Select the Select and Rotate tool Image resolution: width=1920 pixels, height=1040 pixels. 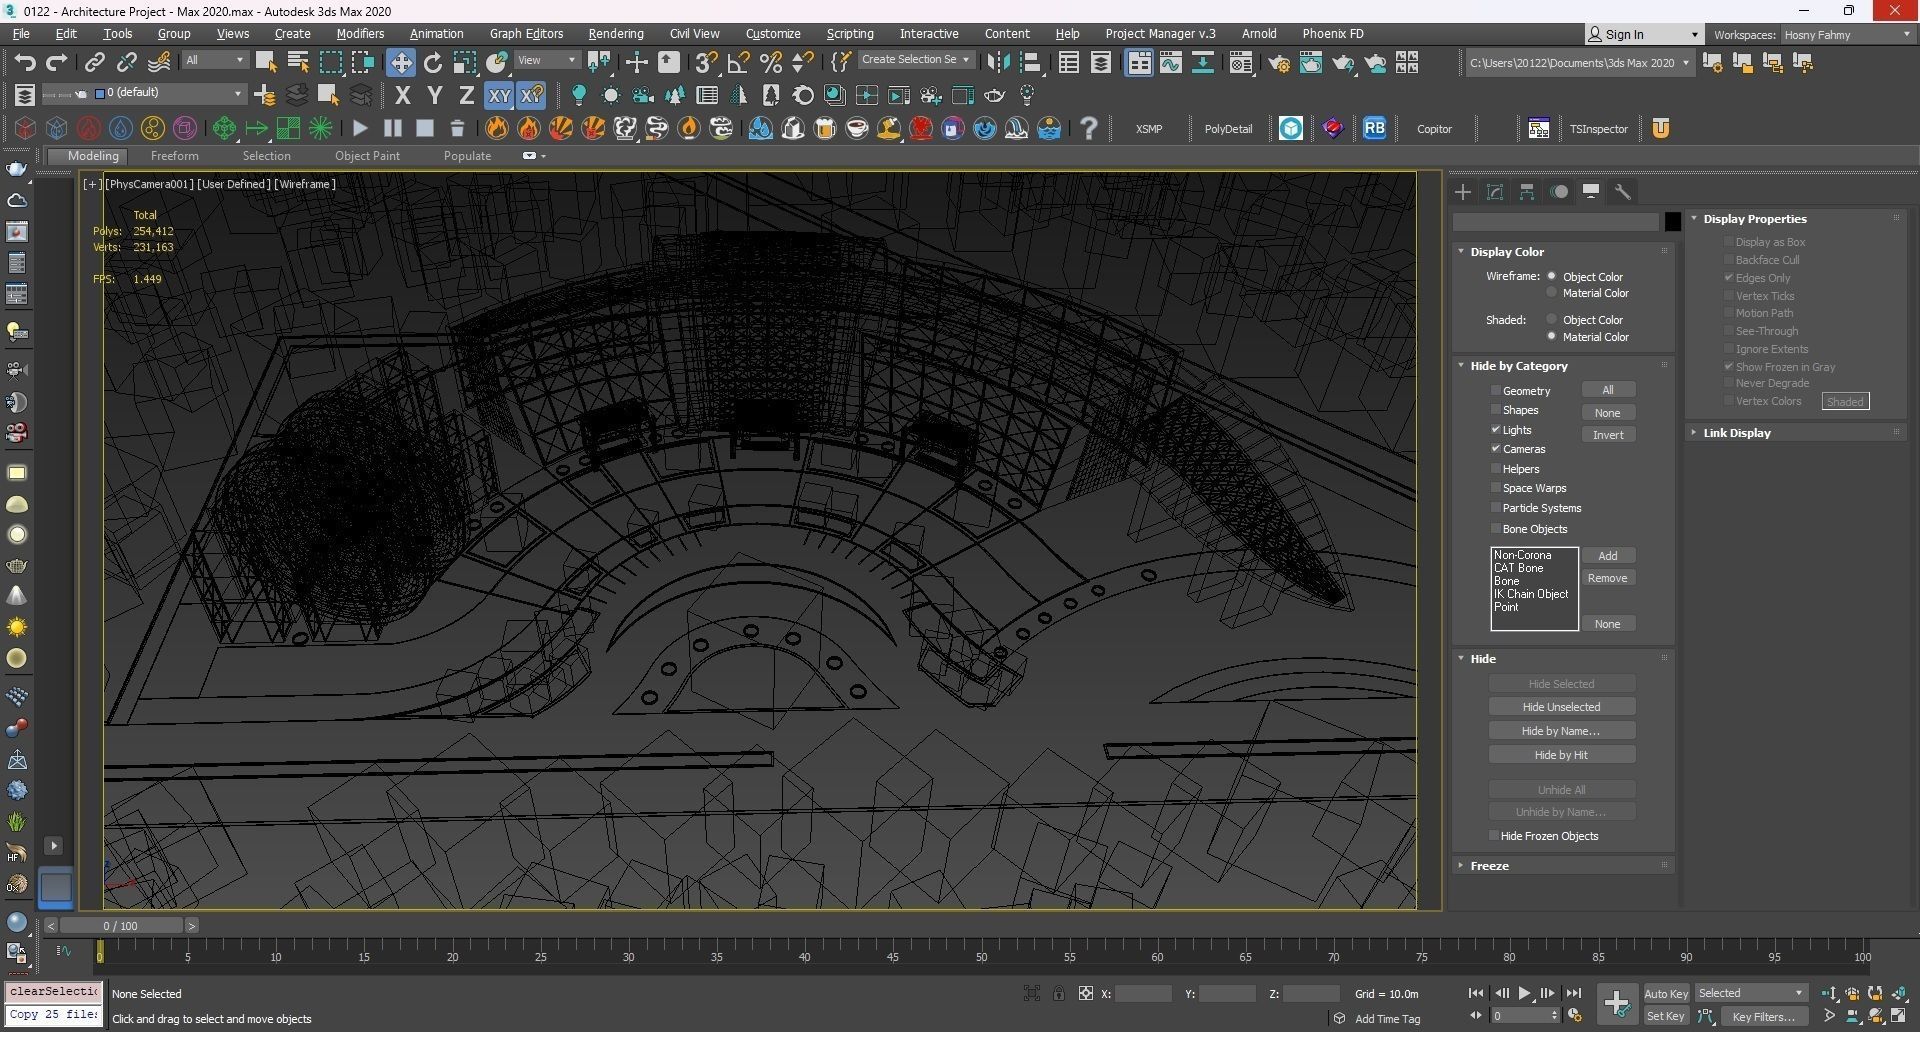(433, 63)
